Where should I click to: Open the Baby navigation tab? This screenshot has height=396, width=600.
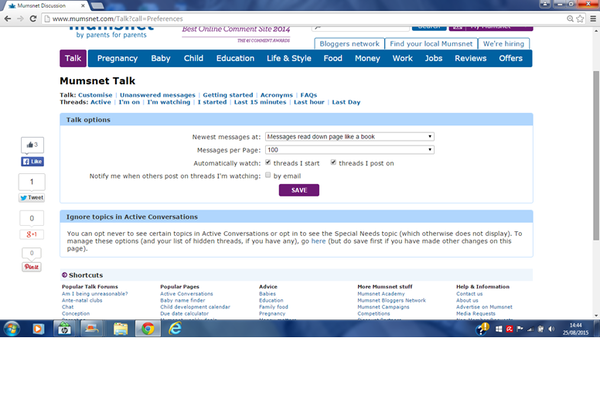point(161,58)
